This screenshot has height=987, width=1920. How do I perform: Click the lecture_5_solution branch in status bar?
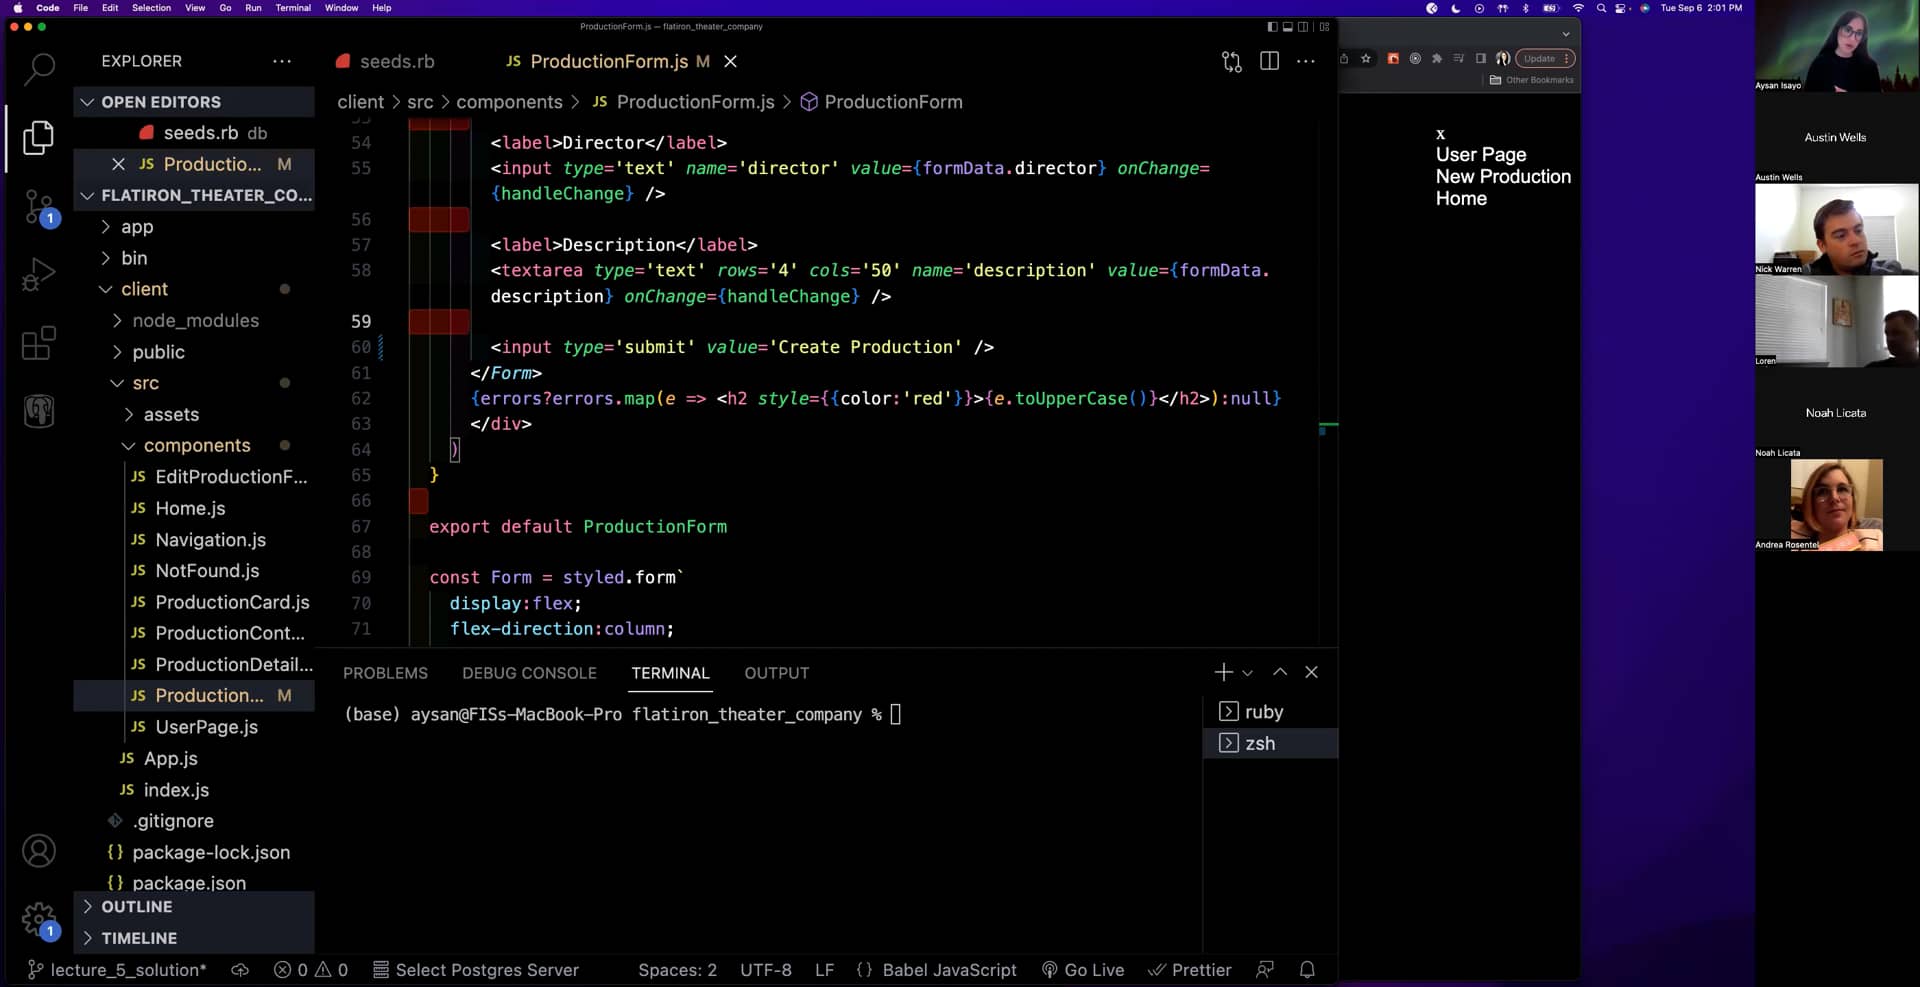point(118,970)
